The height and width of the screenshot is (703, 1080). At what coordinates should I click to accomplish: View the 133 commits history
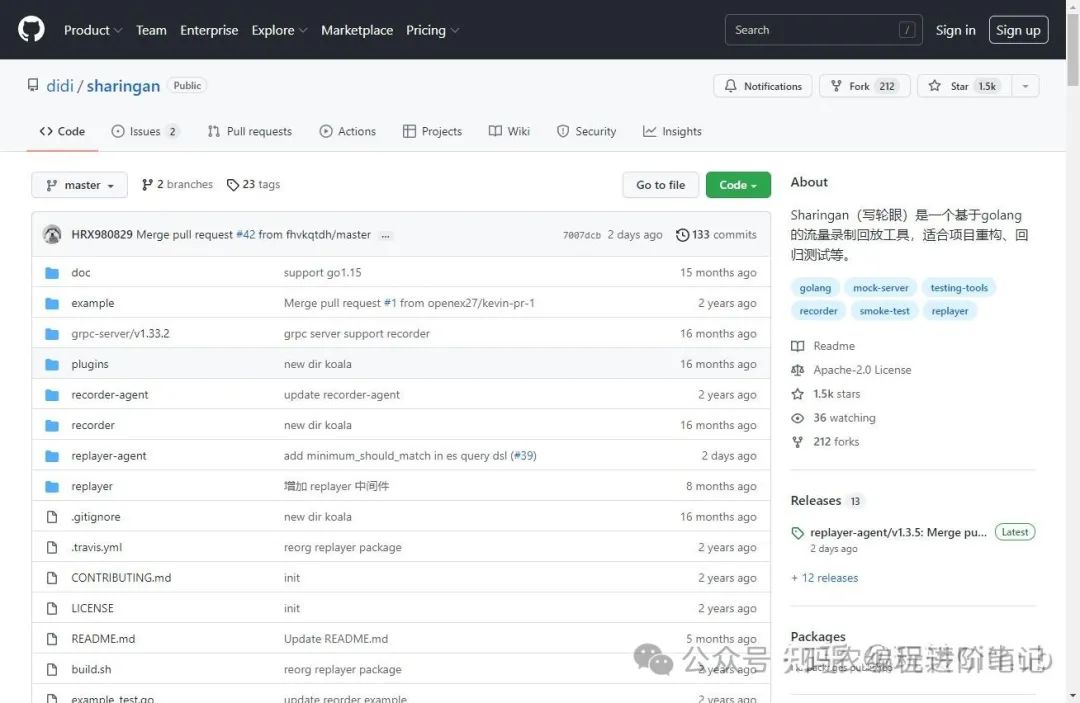716,235
